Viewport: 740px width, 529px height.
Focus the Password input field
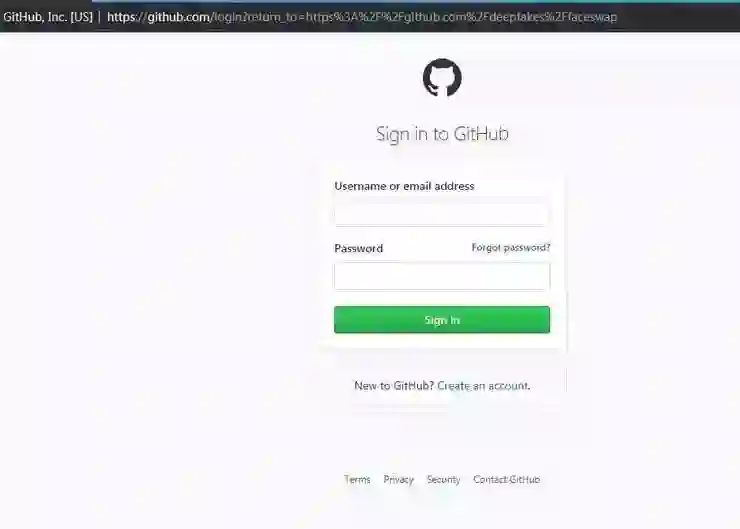(442, 276)
